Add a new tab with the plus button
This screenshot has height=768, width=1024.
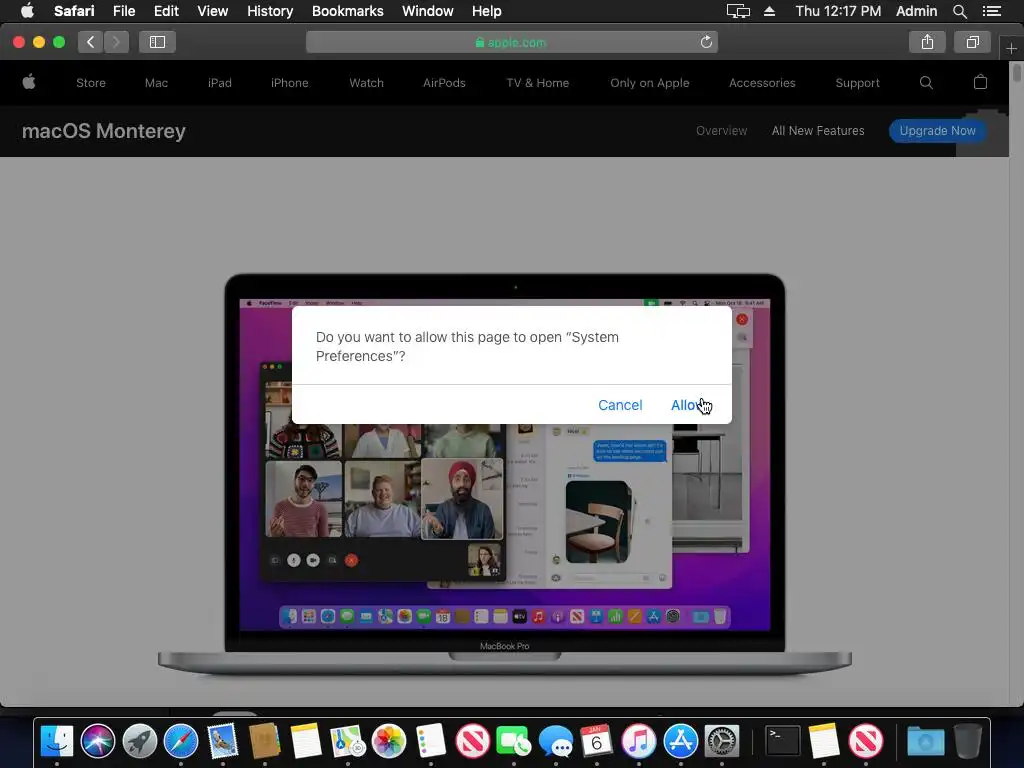pyautogui.click(x=1011, y=48)
